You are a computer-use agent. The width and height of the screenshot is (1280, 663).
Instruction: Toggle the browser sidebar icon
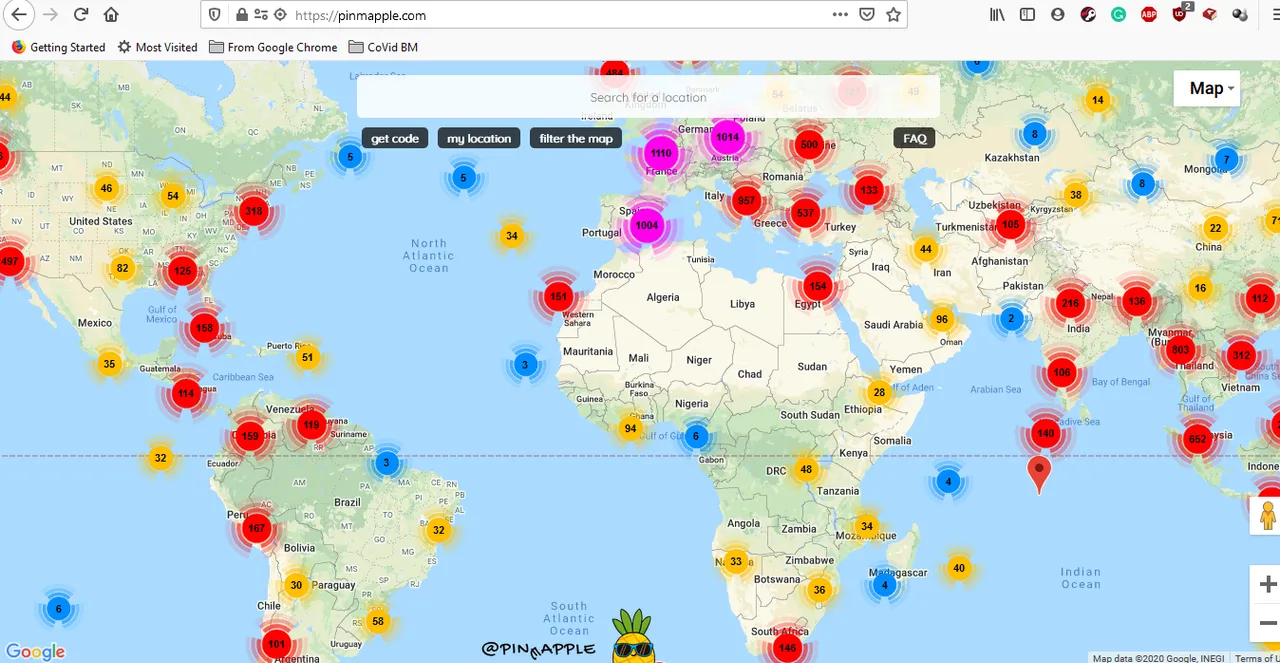pos(1027,15)
